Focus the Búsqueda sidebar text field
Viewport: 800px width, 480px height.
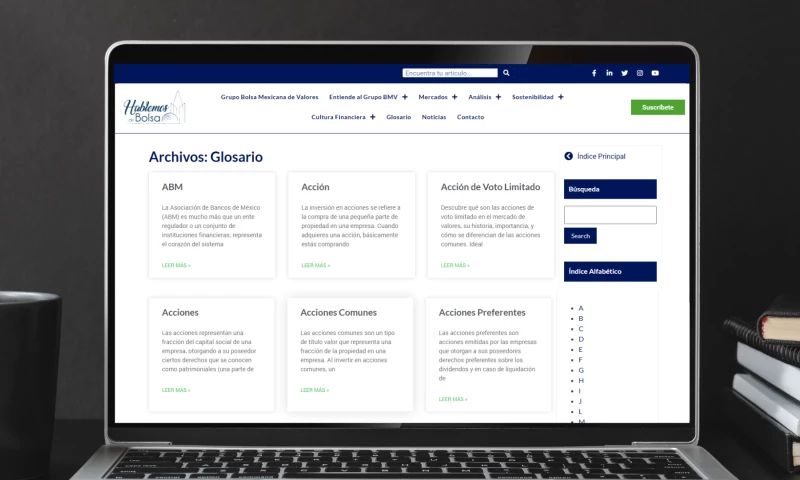pyautogui.click(x=610, y=215)
